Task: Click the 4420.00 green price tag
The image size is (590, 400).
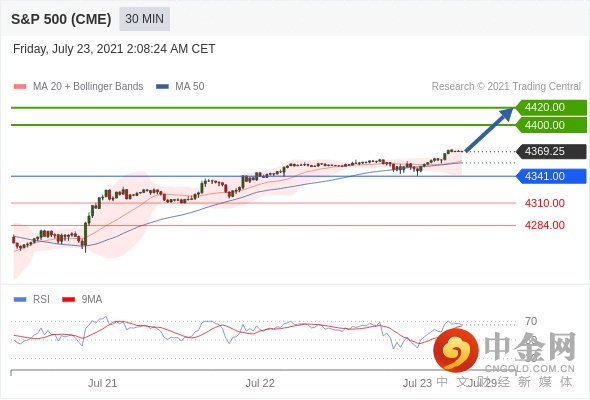Action: 551,108
